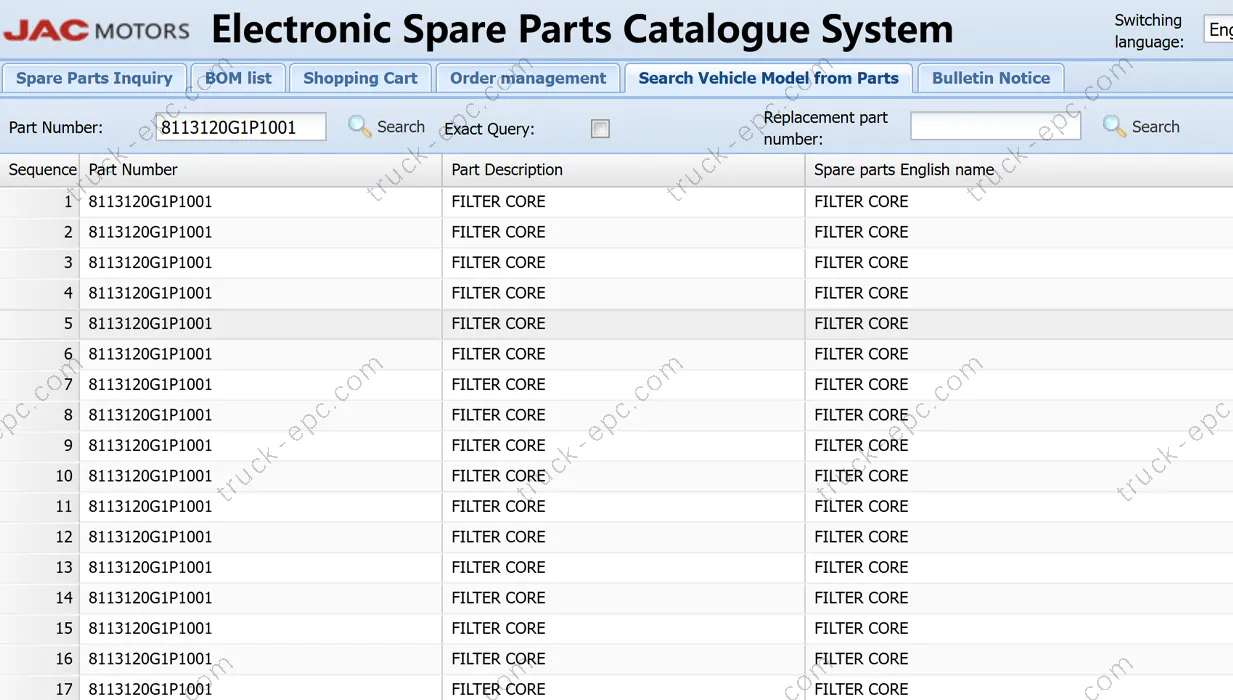Select part number in sequence row 7
The height and width of the screenshot is (700, 1233).
click(x=150, y=385)
